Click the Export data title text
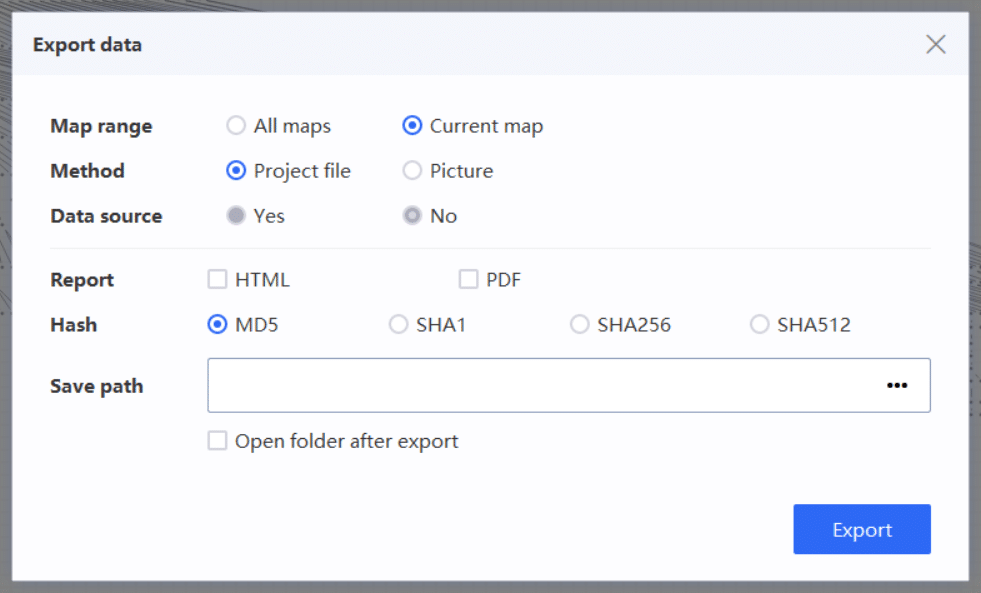 click(x=88, y=45)
